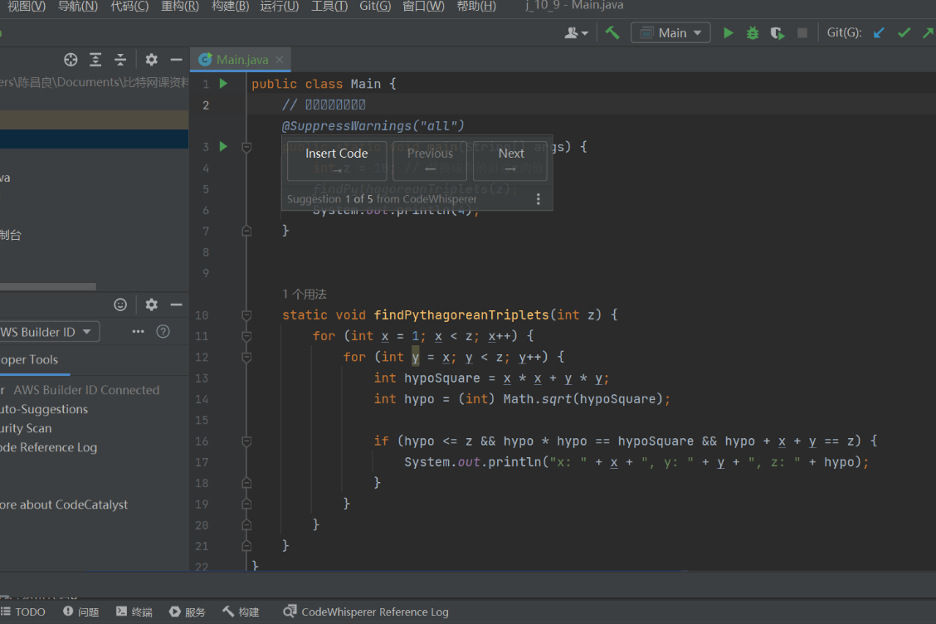Close the Main.java editor tab
Image resolution: width=936 pixels, height=624 pixels.
point(280,60)
